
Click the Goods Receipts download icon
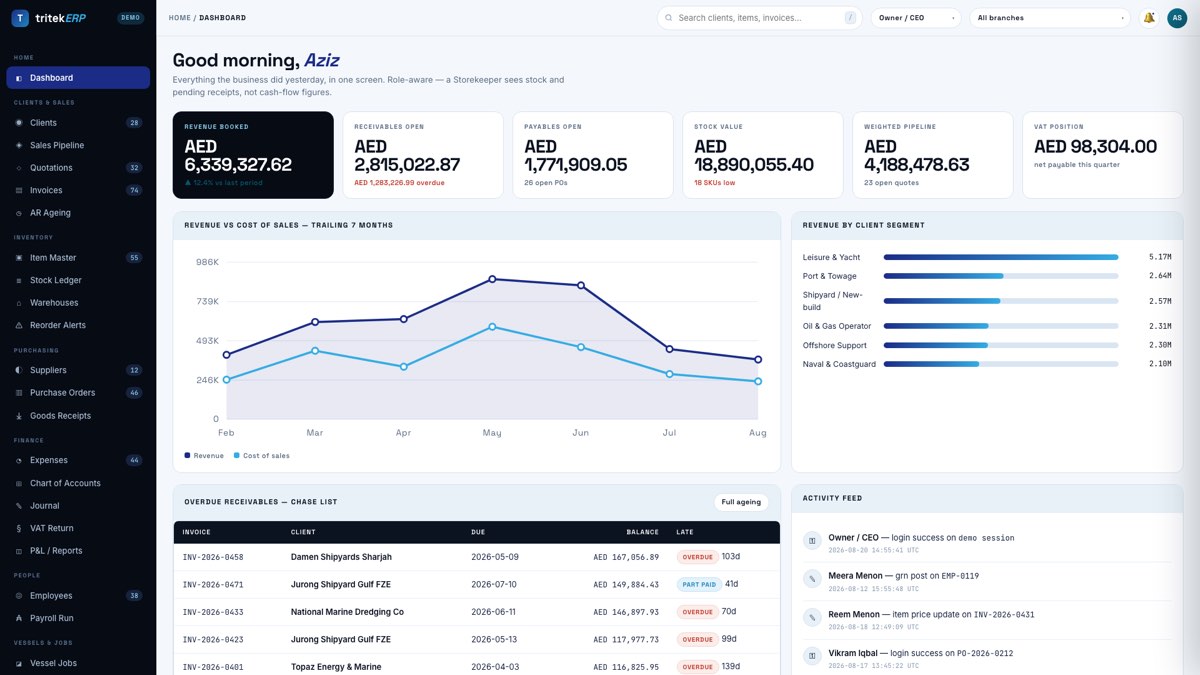(19, 416)
